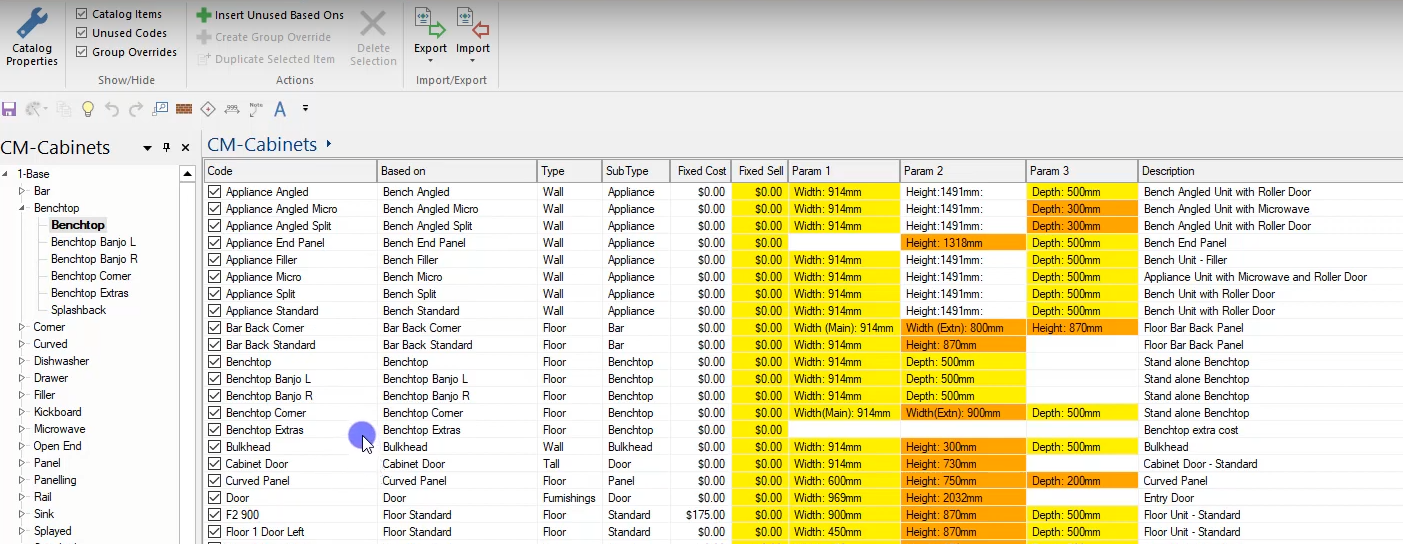Click the Note annotation tool icon
Image resolution: width=1403 pixels, height=544 pixels.
click(x=256, y=108)
